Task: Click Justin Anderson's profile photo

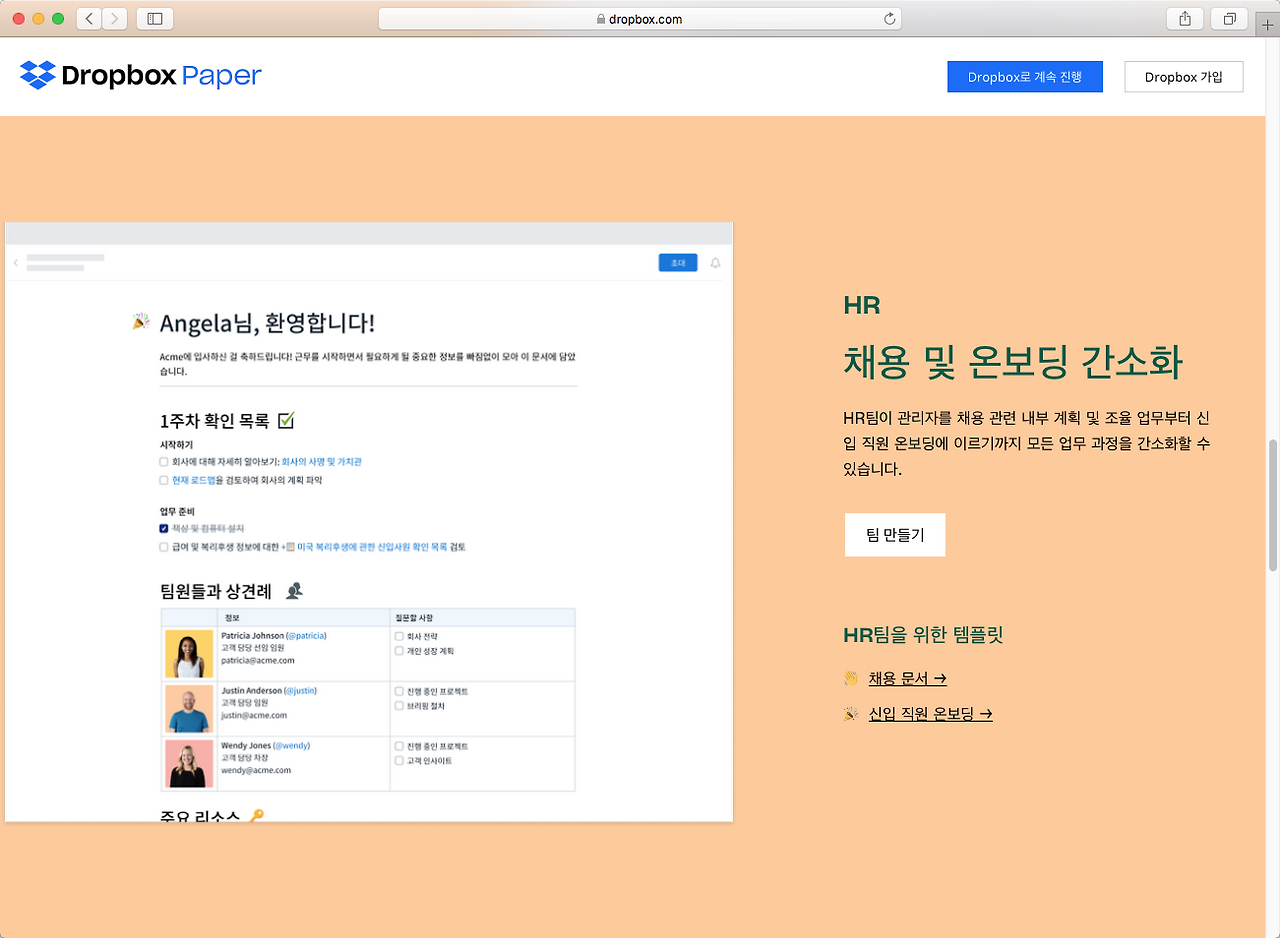Action: pos(189,709)
